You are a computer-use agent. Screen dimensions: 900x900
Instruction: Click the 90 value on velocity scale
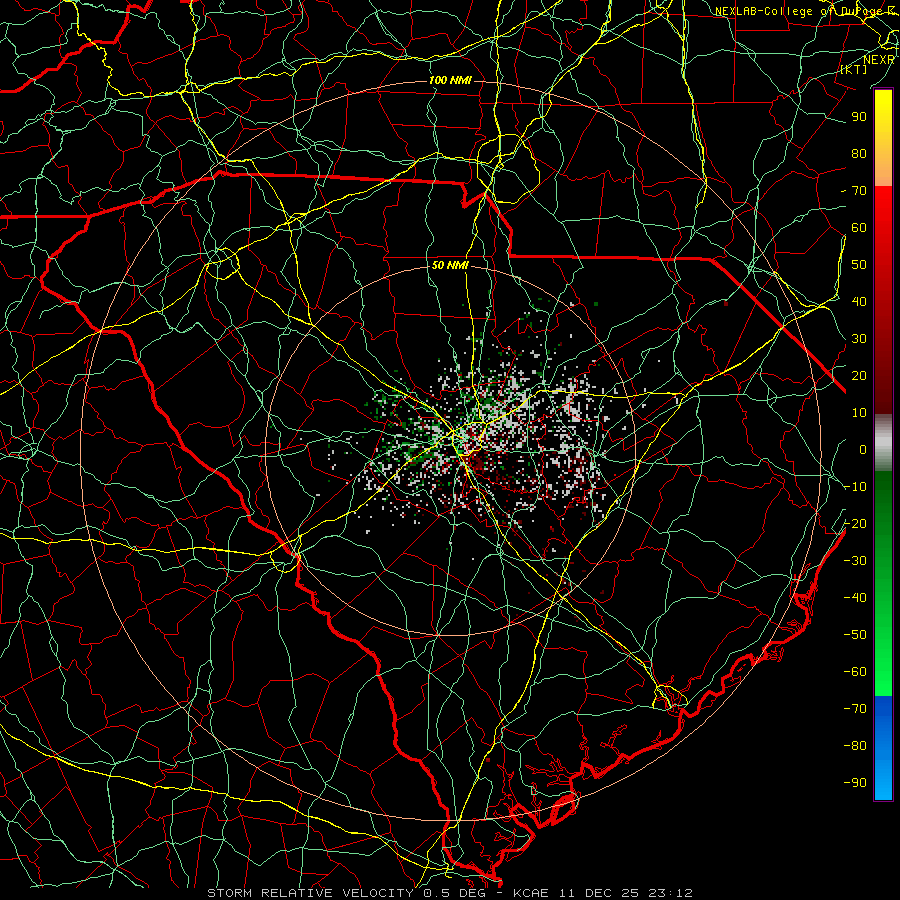coord(859,117)
